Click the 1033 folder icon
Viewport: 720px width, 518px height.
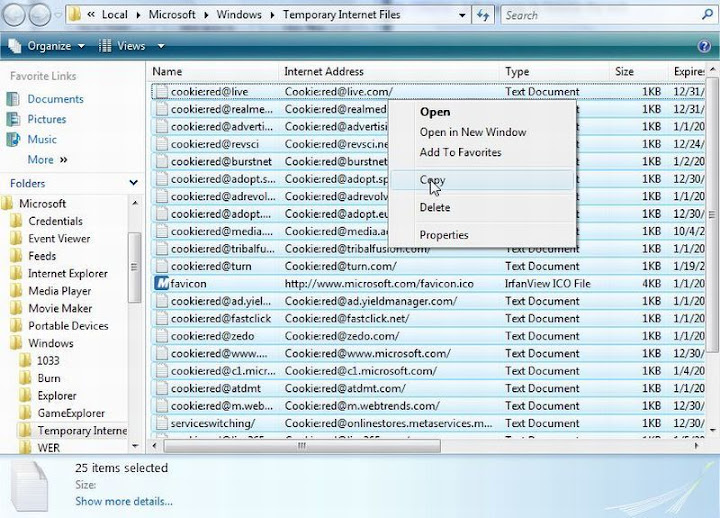coord(26,360)
